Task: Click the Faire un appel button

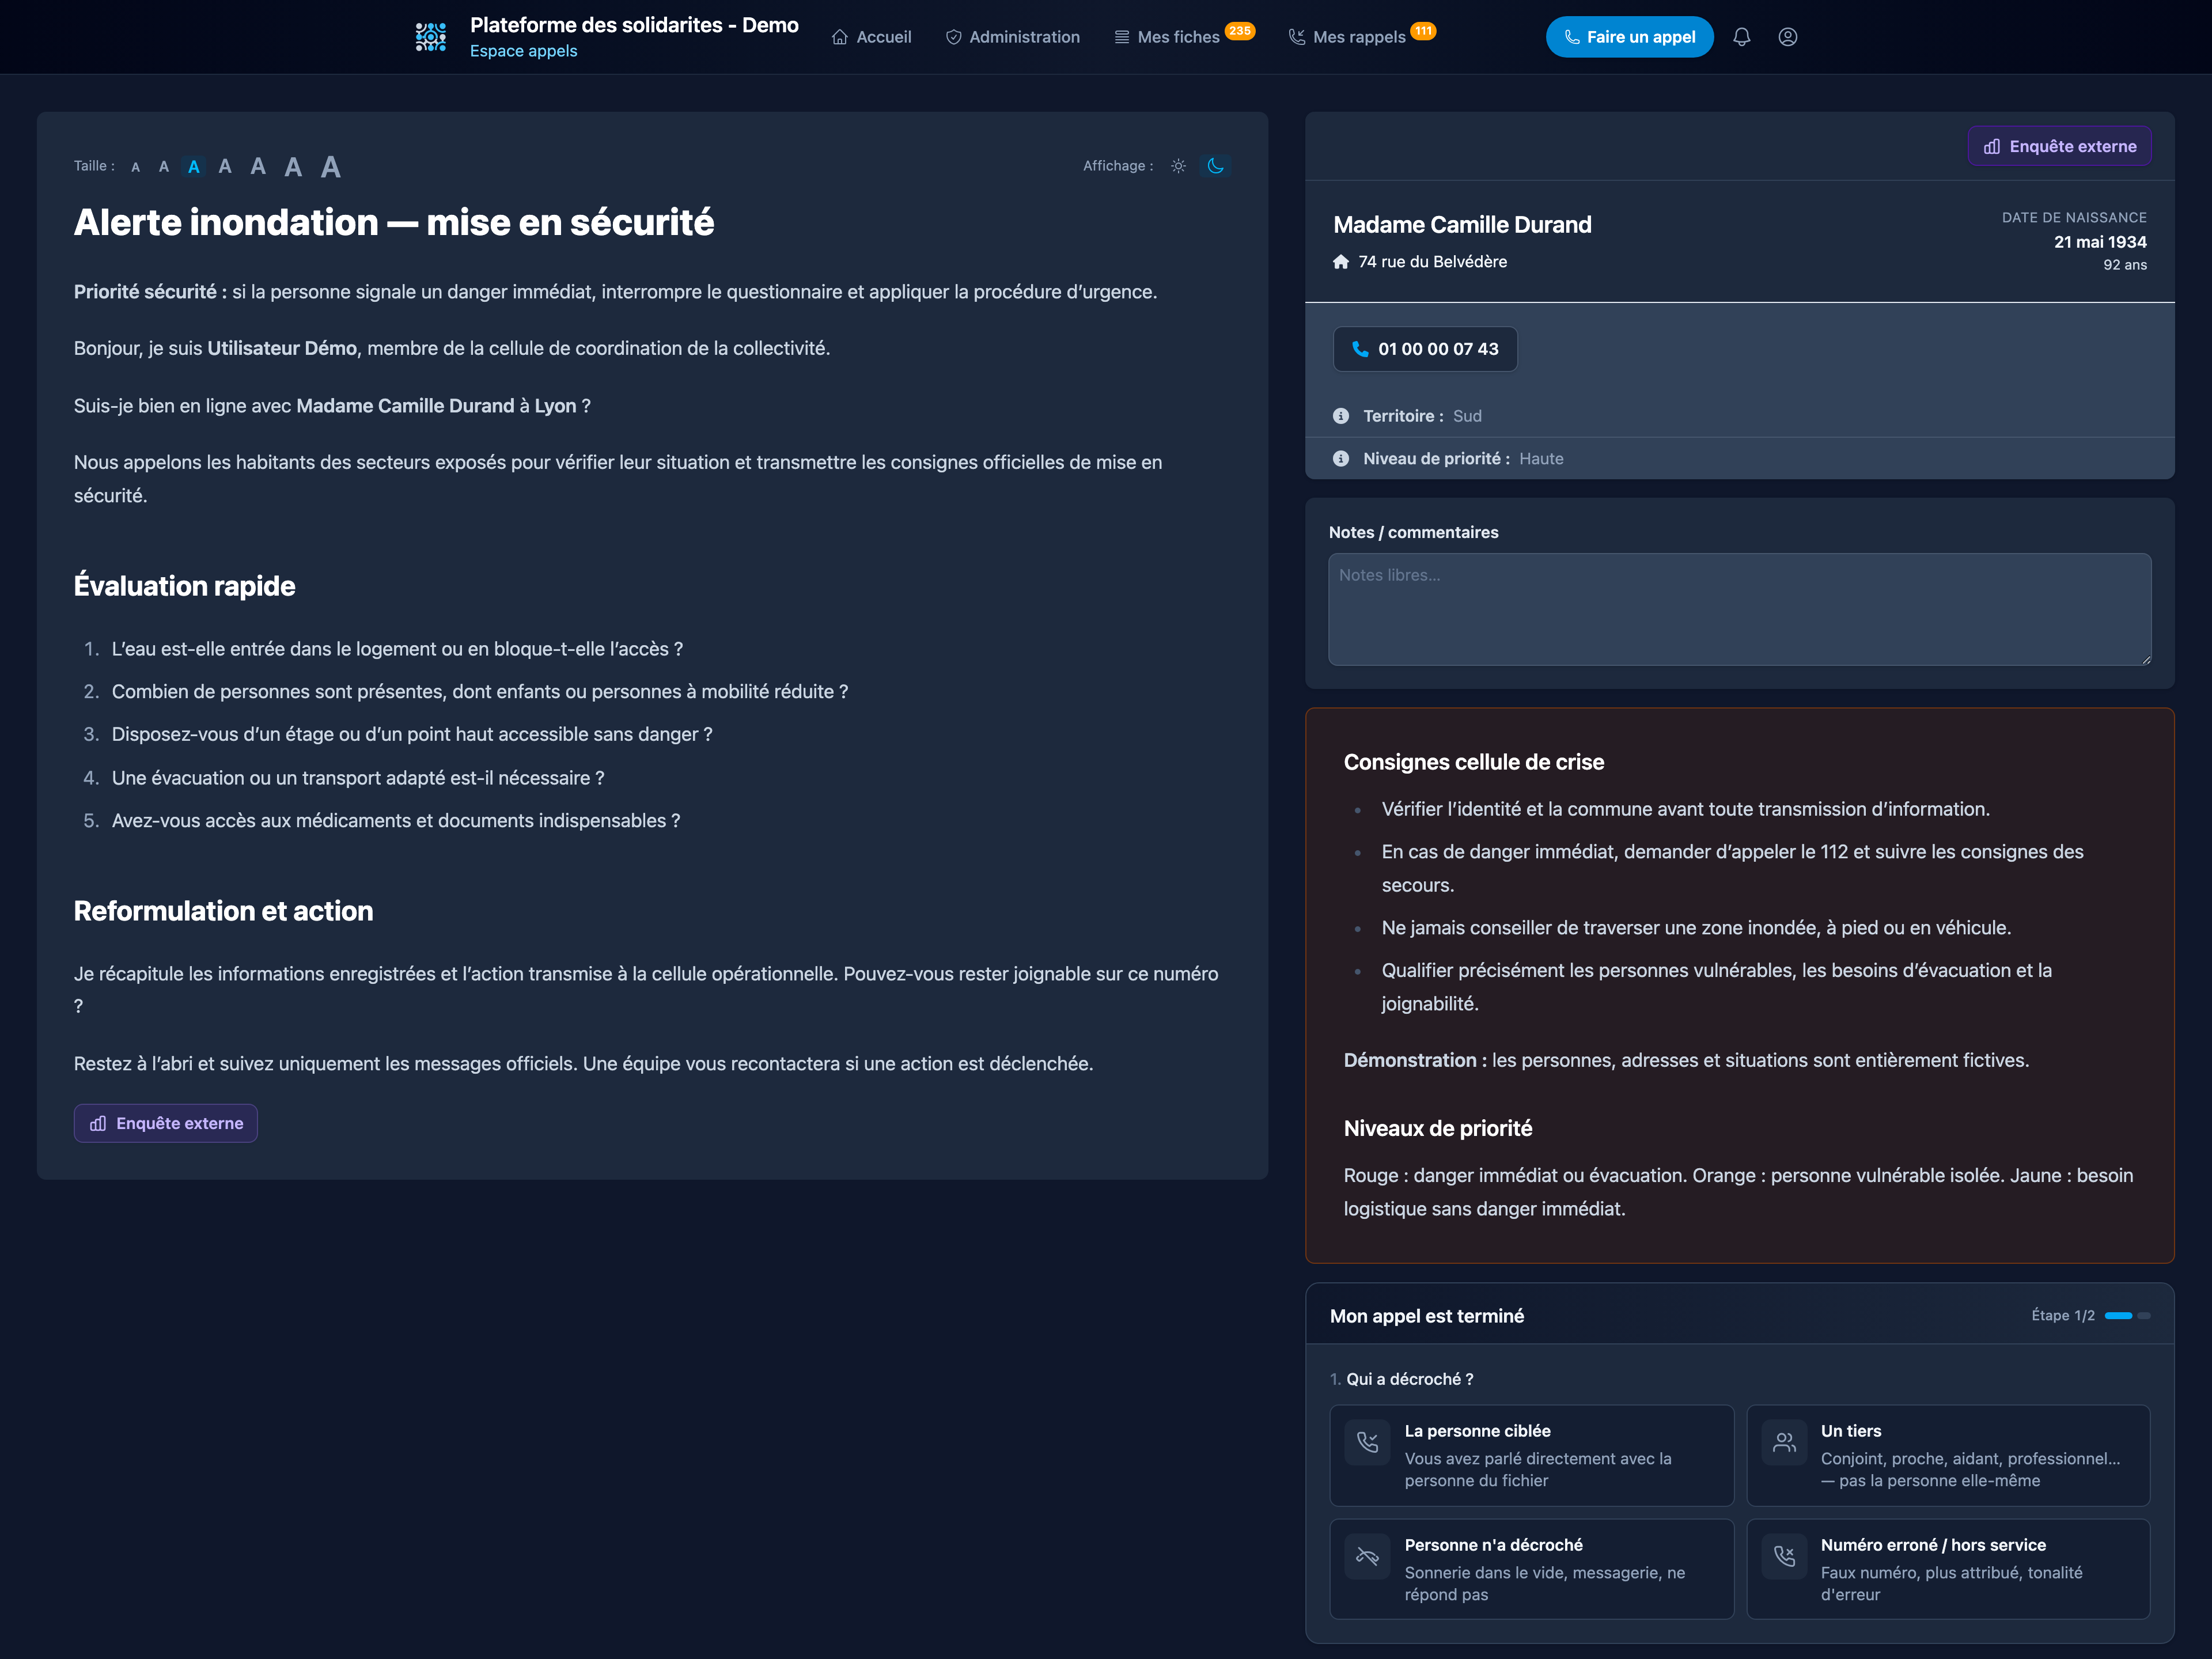Action: coord(1629,37)
